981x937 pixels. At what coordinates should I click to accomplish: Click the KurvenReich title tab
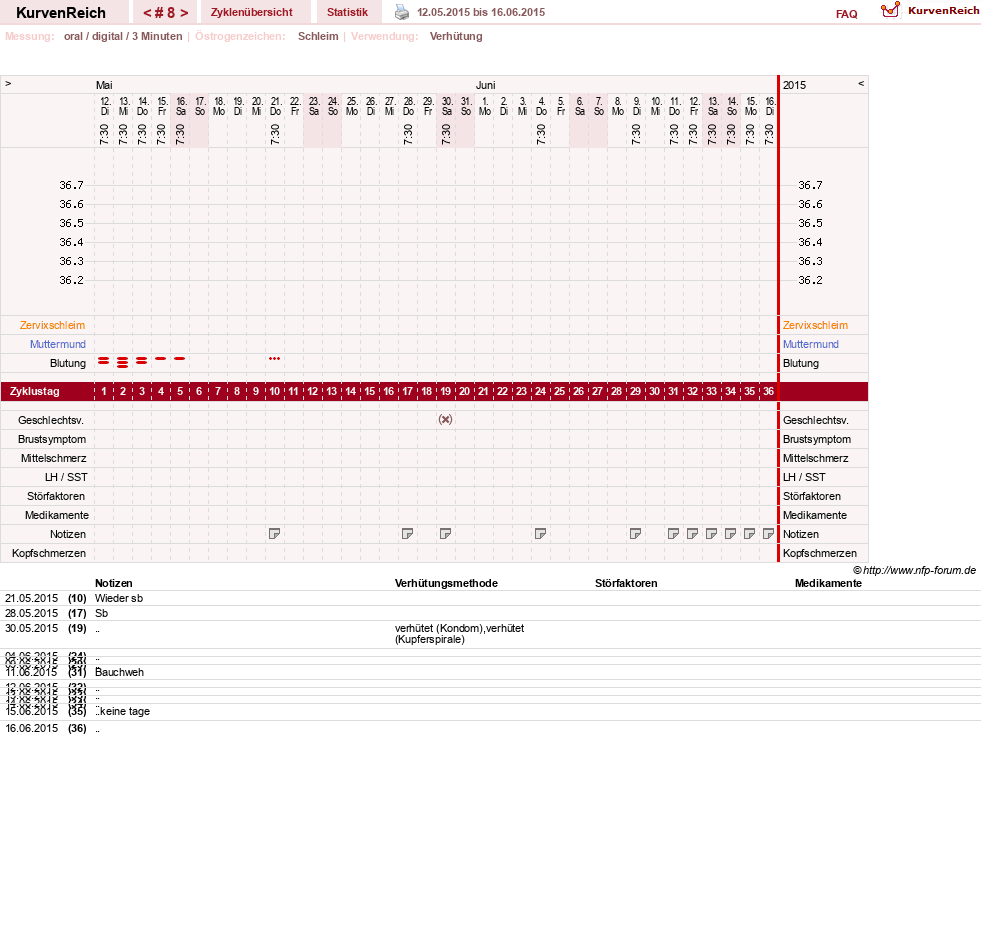coord(61,13)
